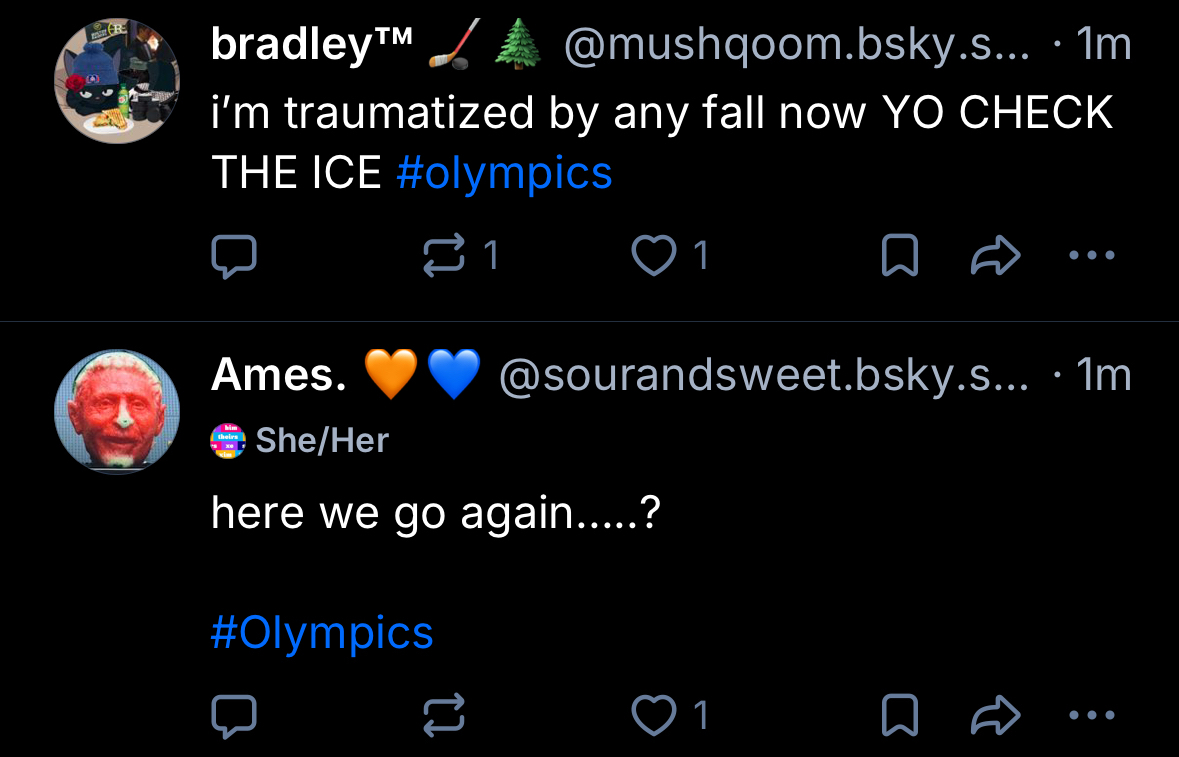Screen dimensions: 1179x757
Task: Bookmark bradley's Olympics post
Action: [x=899, y=257]
